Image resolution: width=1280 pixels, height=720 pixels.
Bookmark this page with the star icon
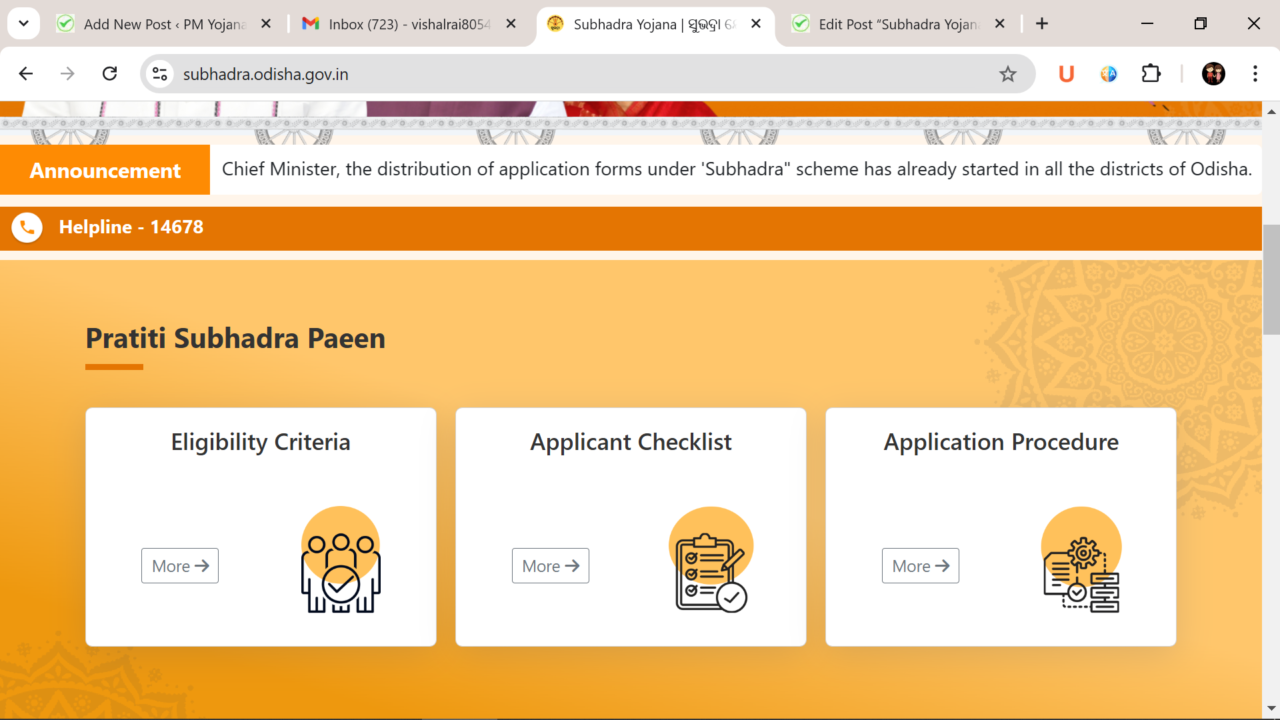coord(1007,74)
